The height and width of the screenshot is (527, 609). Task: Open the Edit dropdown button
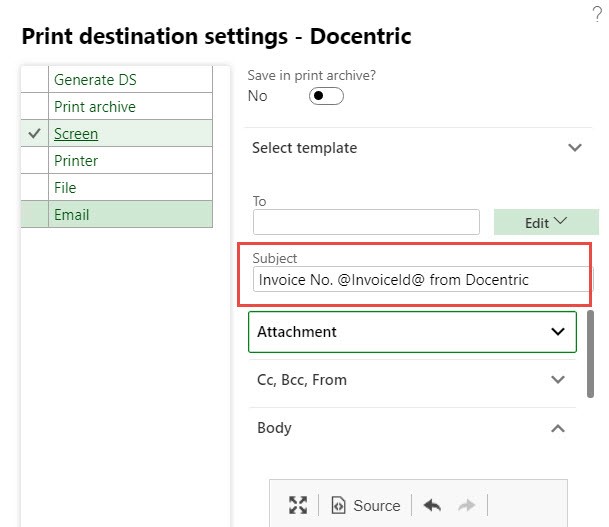click(546, 222)
